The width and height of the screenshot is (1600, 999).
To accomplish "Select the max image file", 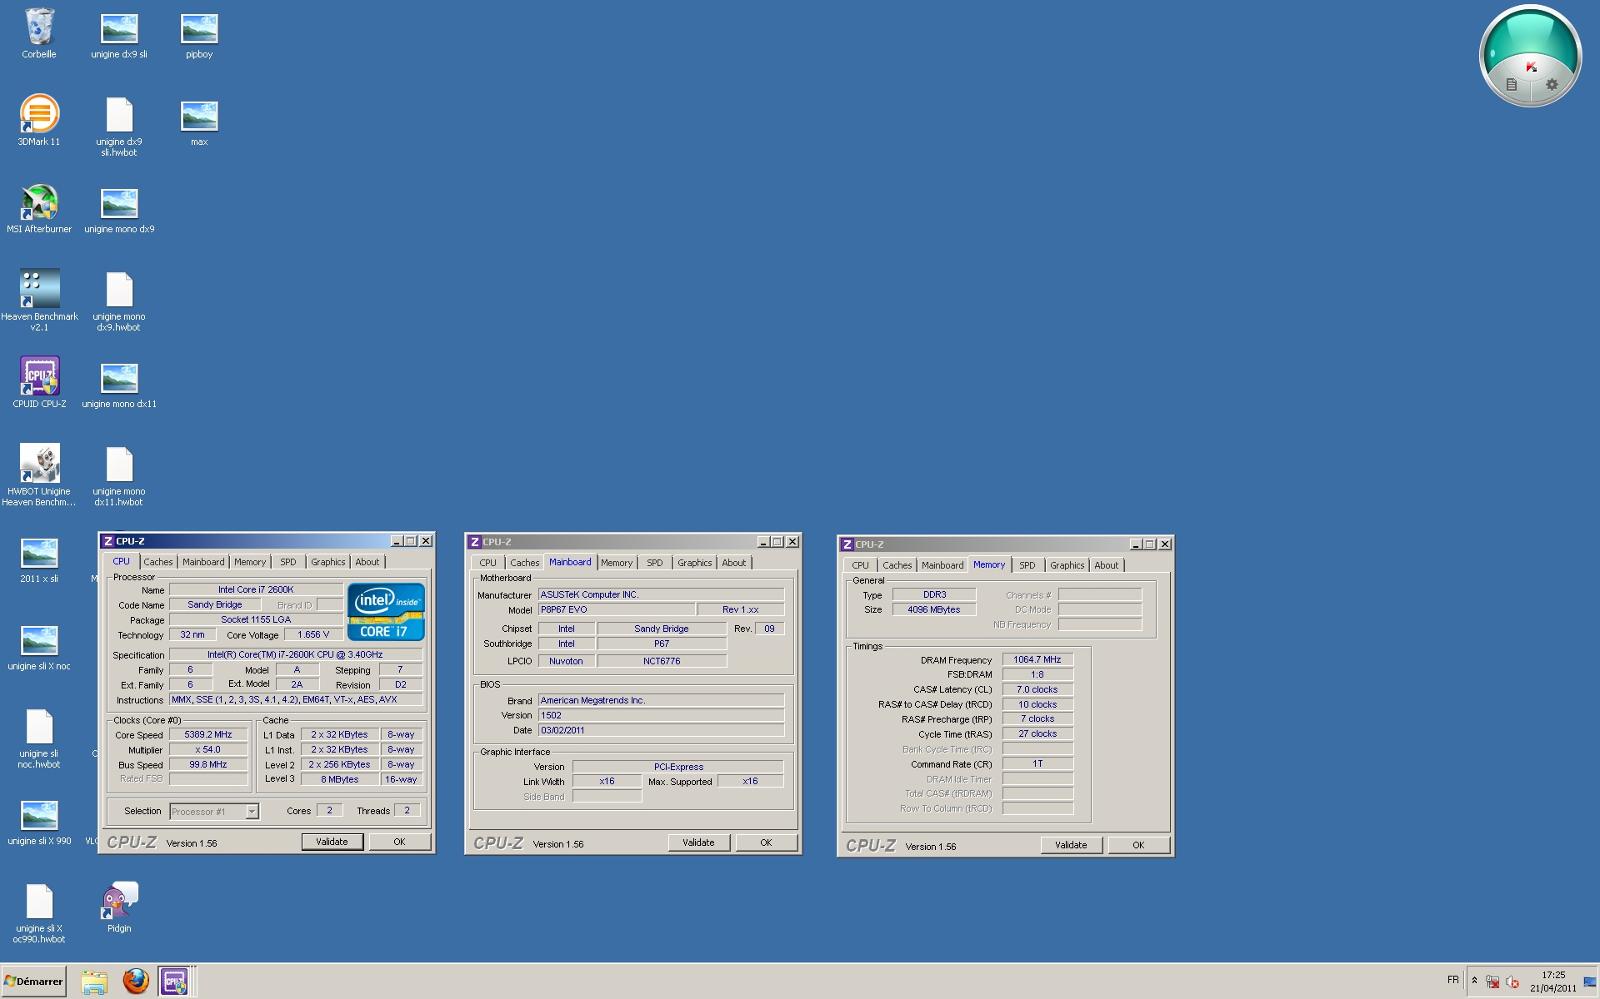I will coord(199,120).
